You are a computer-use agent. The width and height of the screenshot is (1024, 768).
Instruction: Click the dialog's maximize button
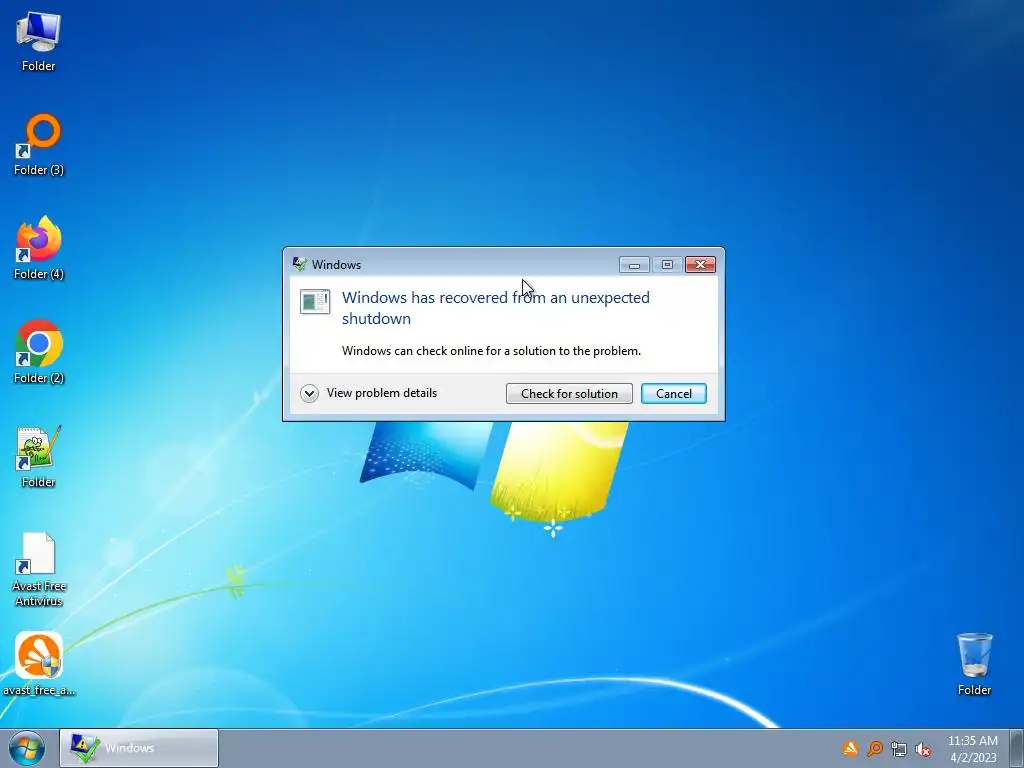[667, 264]
